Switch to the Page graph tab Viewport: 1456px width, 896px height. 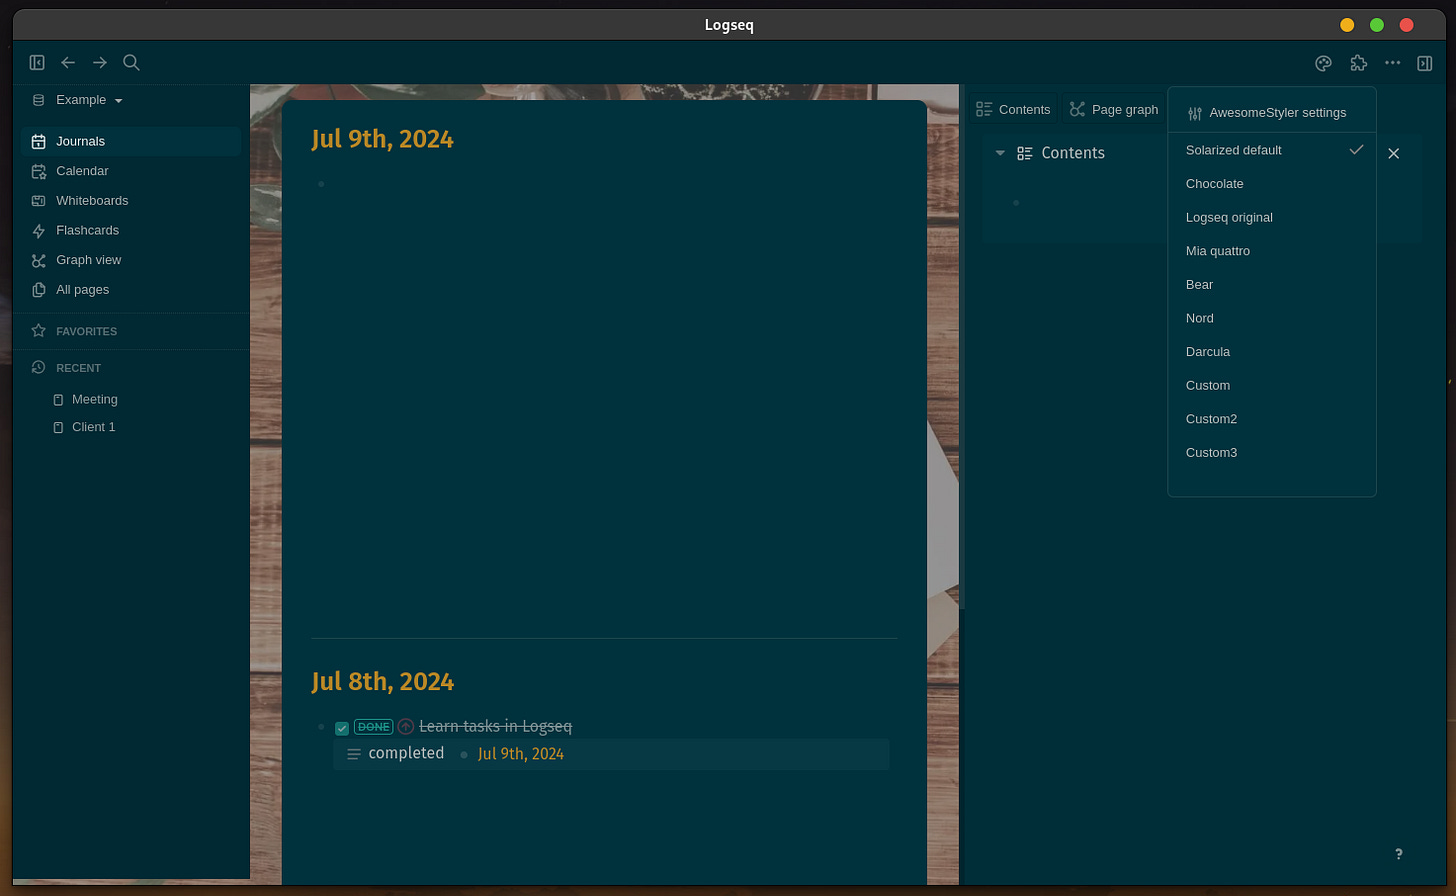coord(1113,109)
